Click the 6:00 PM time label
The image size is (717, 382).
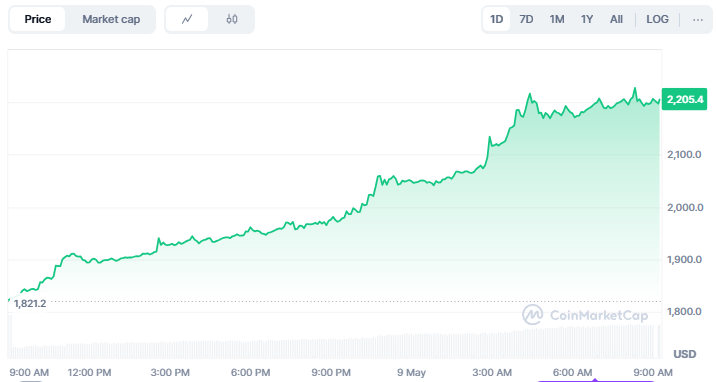pos(251,372)
